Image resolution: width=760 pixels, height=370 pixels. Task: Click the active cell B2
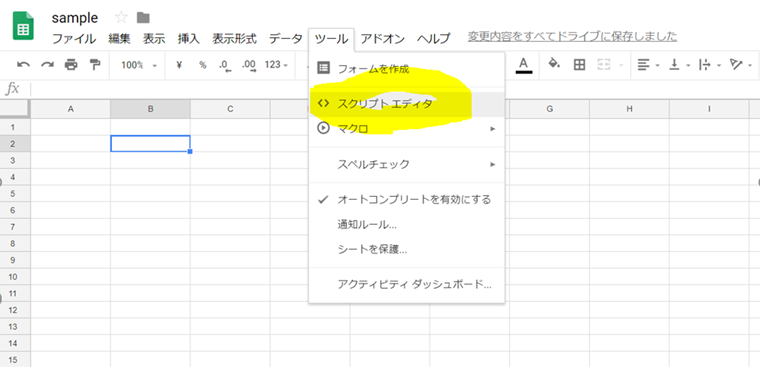click(150, 144)
